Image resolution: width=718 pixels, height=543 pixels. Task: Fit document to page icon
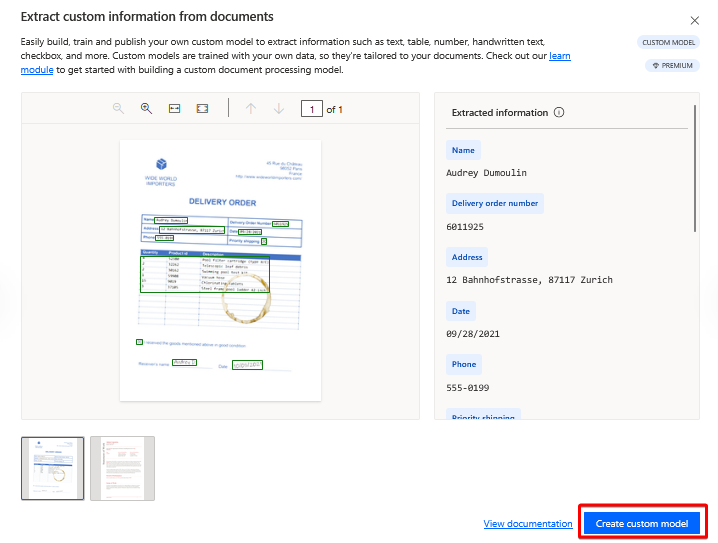202,109
